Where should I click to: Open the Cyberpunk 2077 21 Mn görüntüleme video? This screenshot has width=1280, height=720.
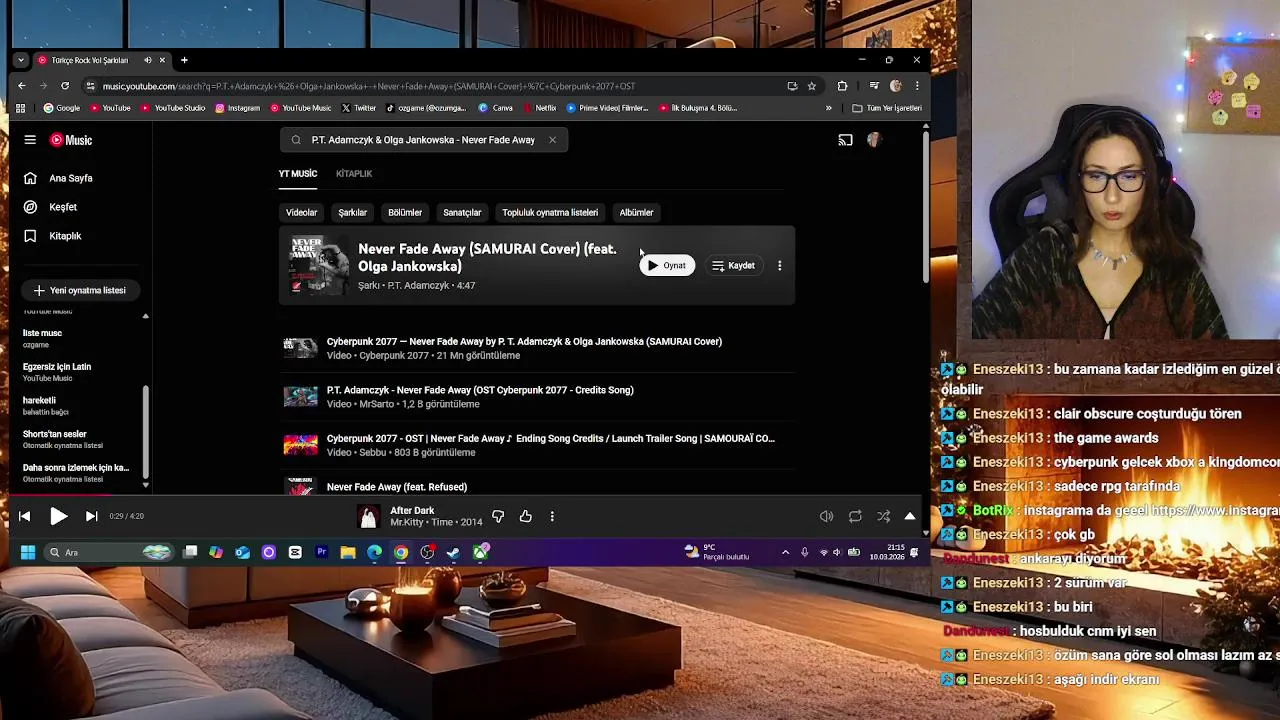[x=538, y=348]
